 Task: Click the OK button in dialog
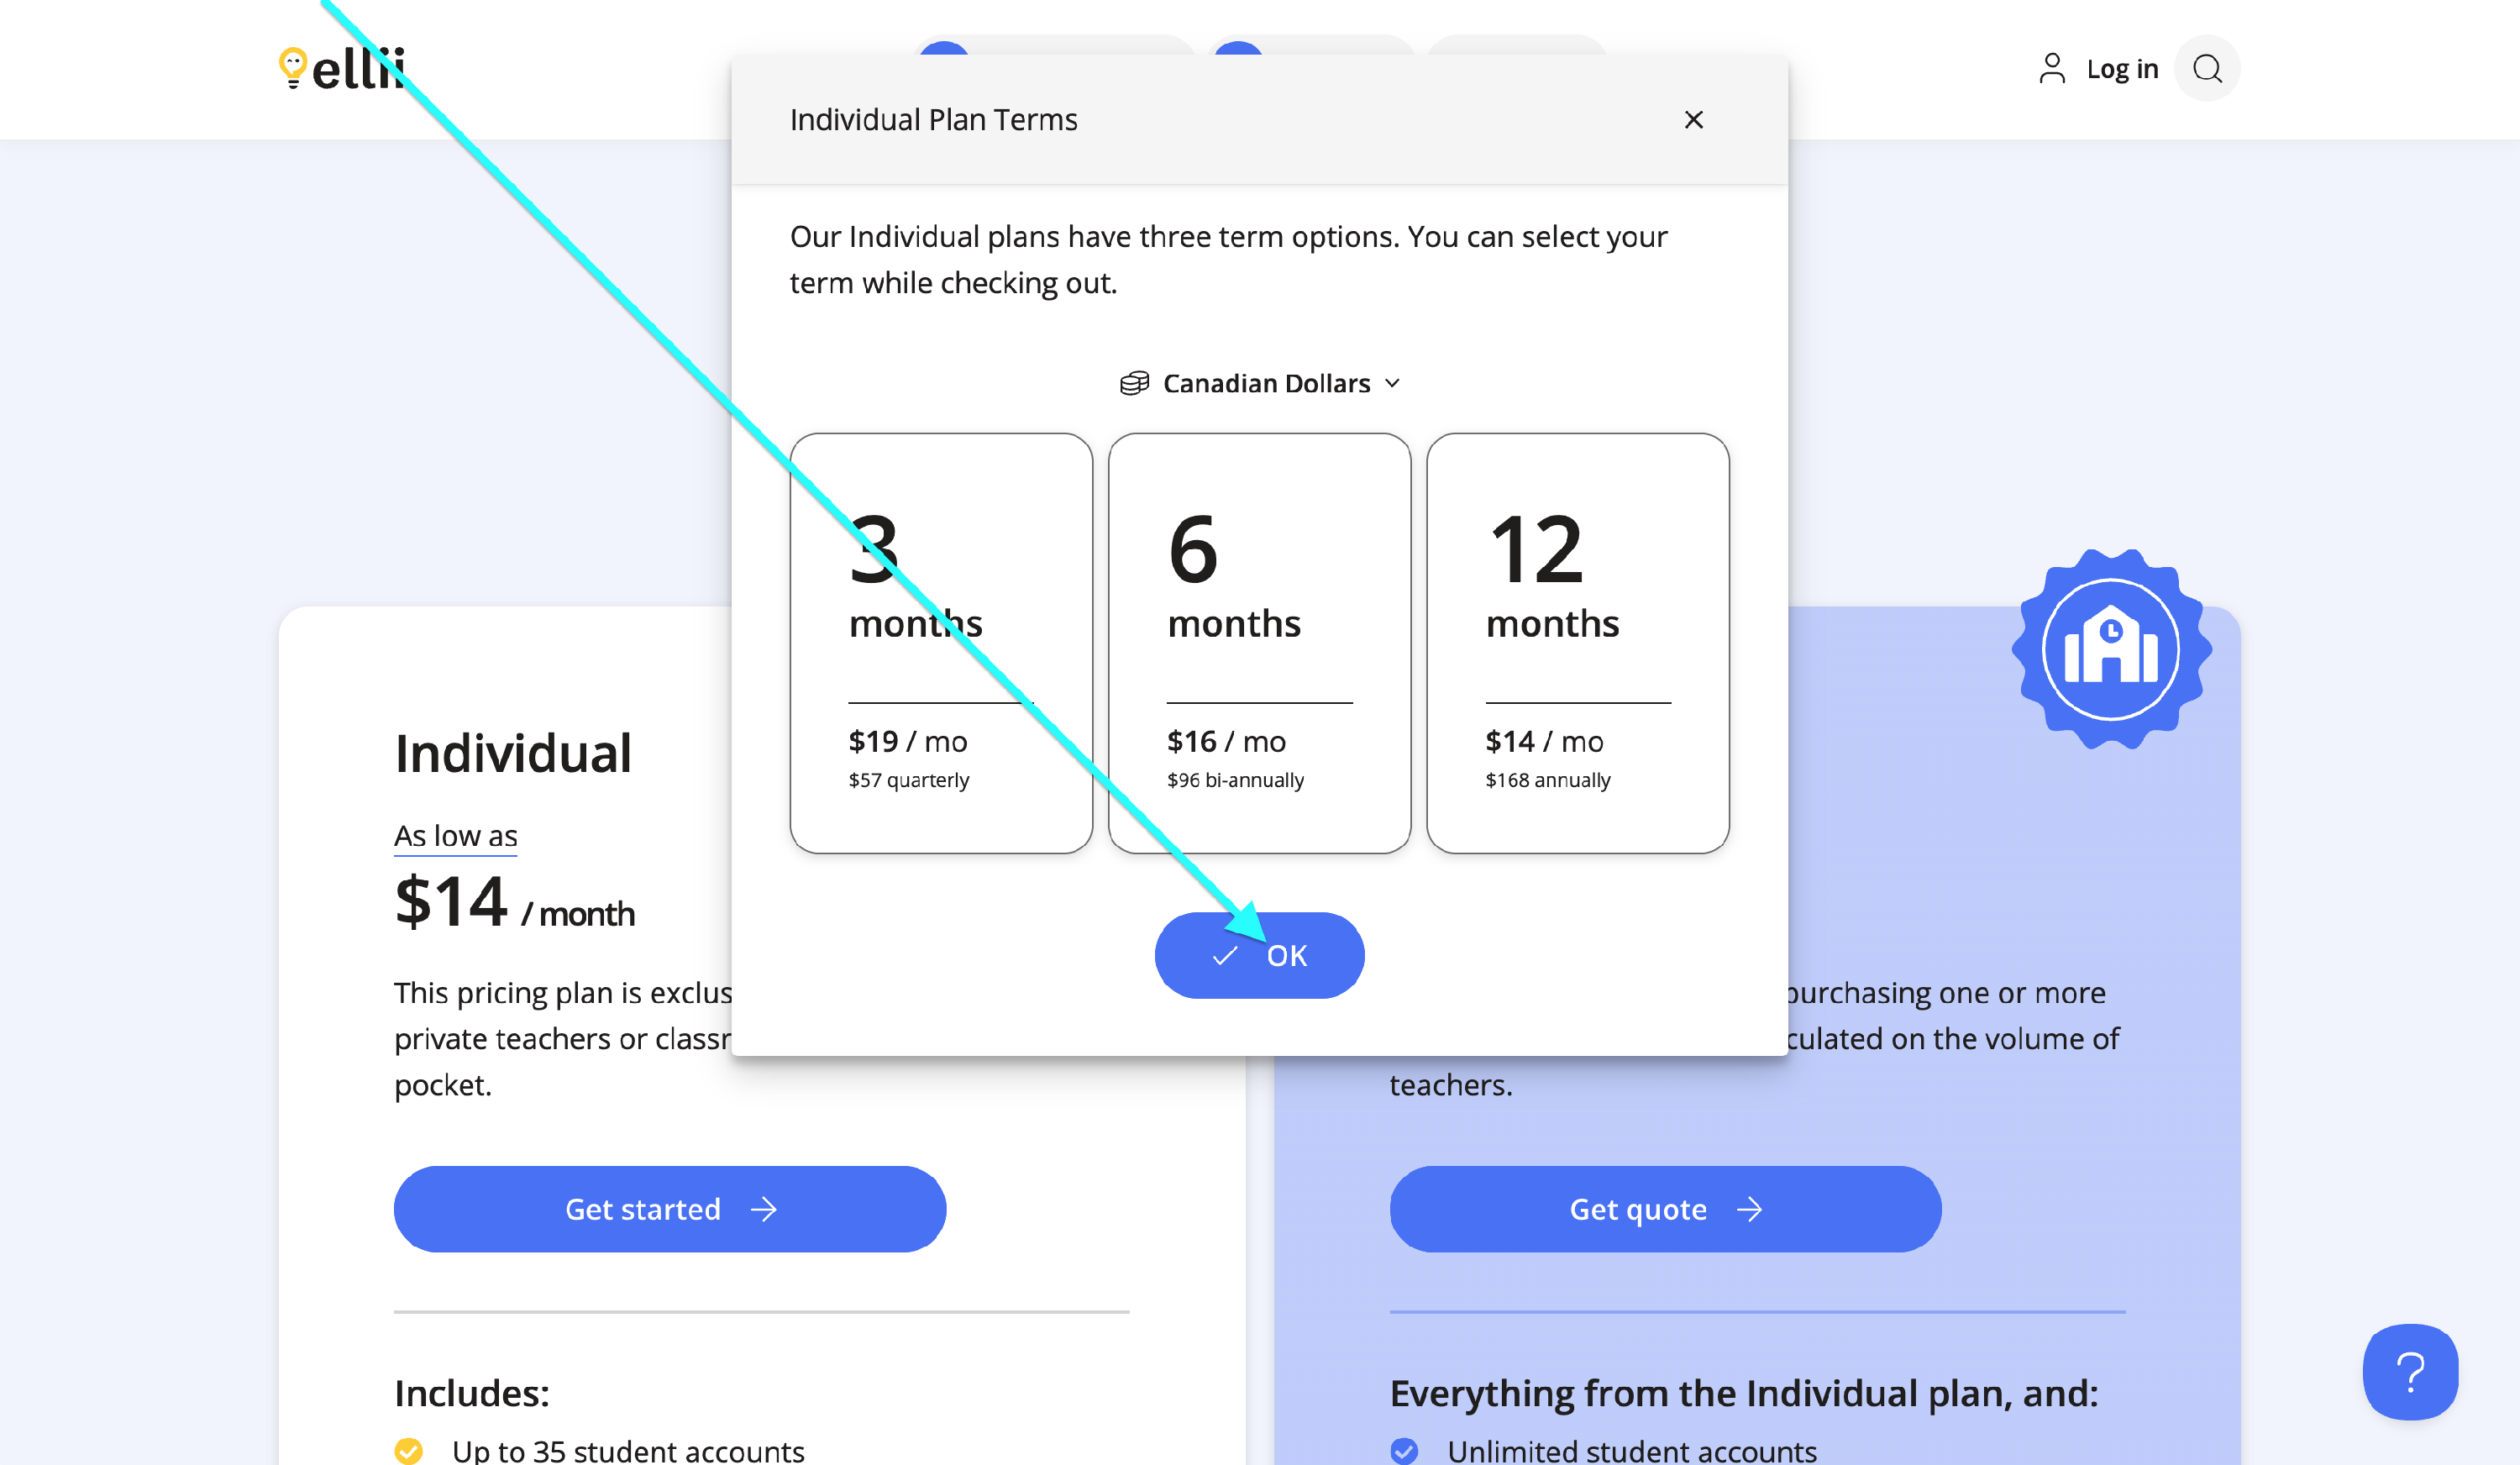(x=1259, y=955)
